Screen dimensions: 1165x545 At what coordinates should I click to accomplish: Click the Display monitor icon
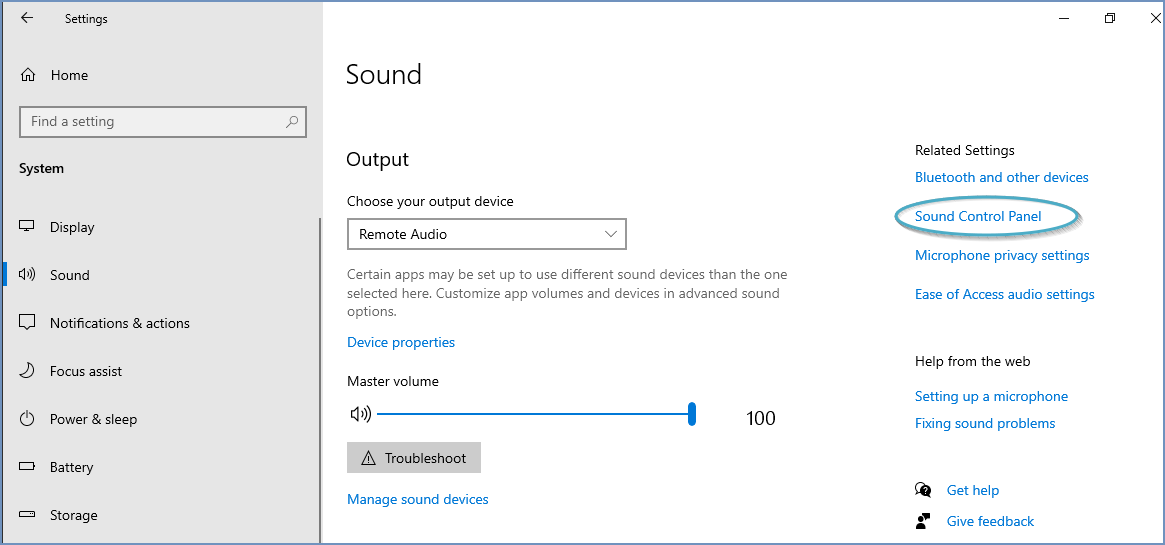coord(28,227)
